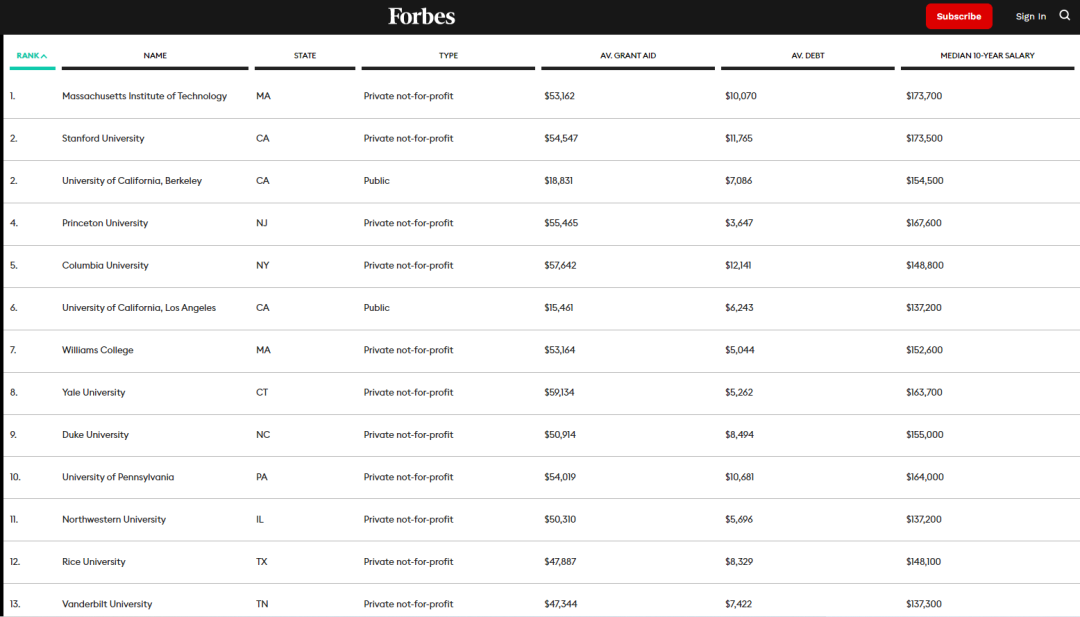Select Duke University name
The width and height of the screenshot is (1080, 617).
pos(95,435)
